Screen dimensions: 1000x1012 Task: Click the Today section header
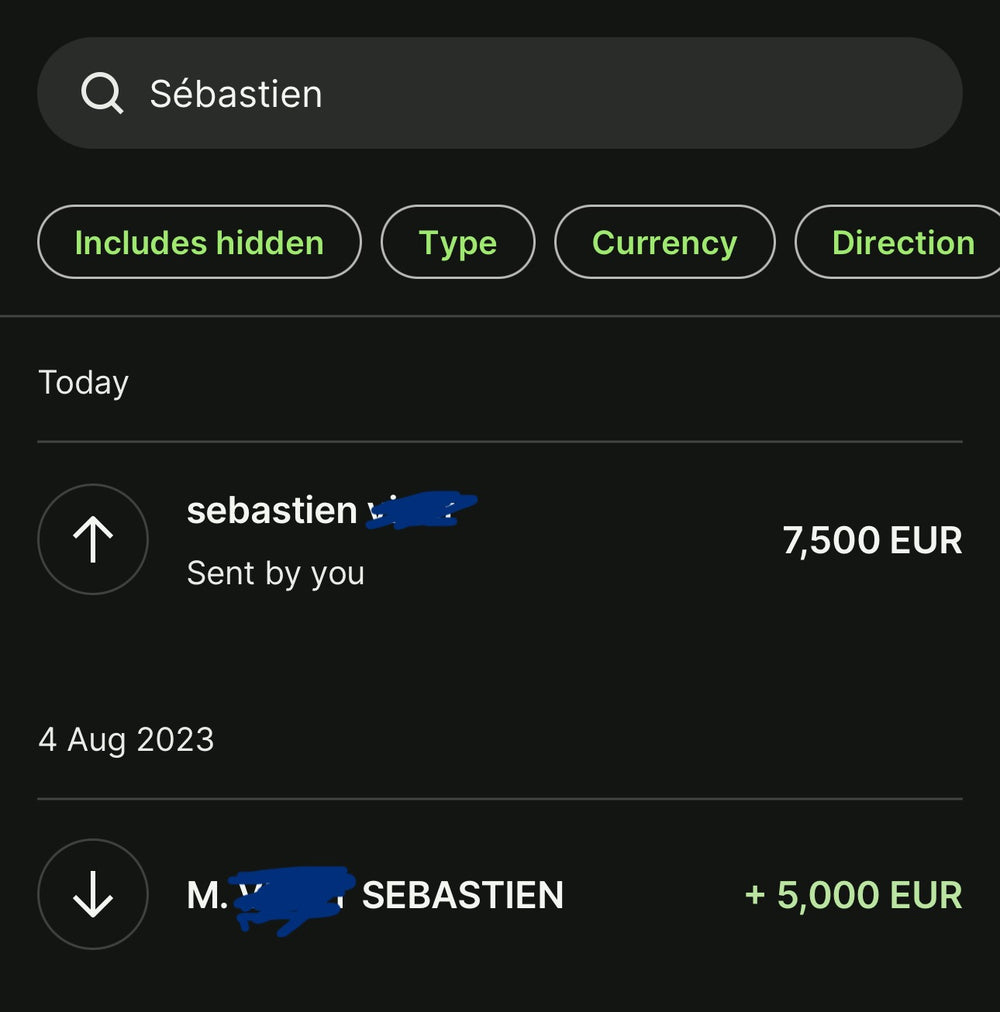pos(83,383)
